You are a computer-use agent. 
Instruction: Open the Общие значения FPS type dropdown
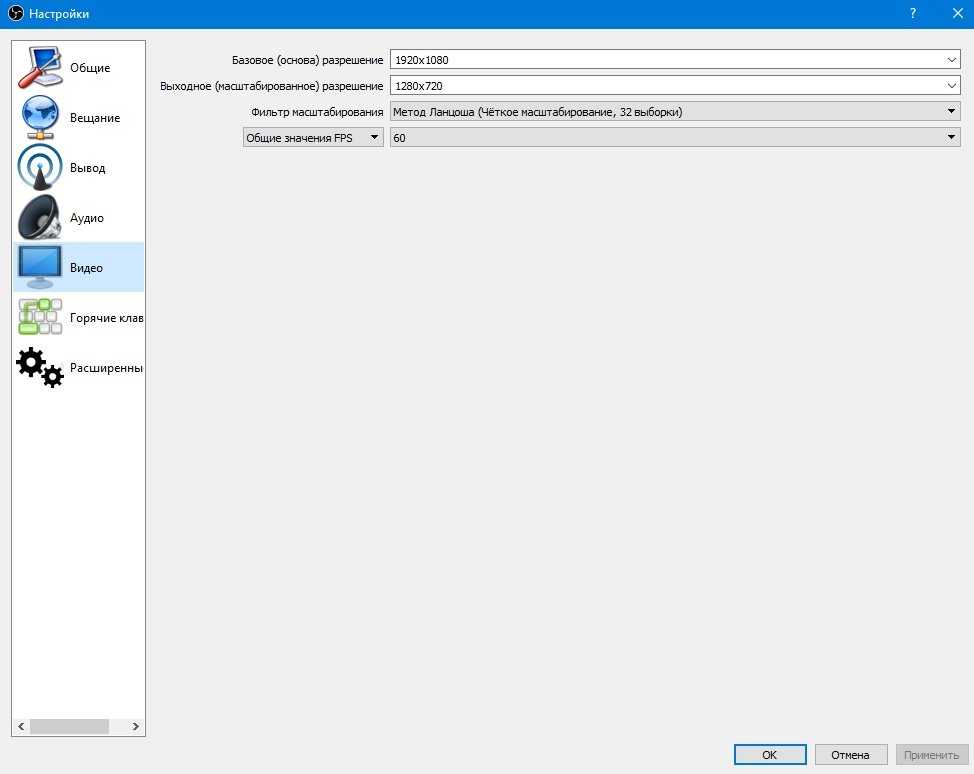point(313,137)
